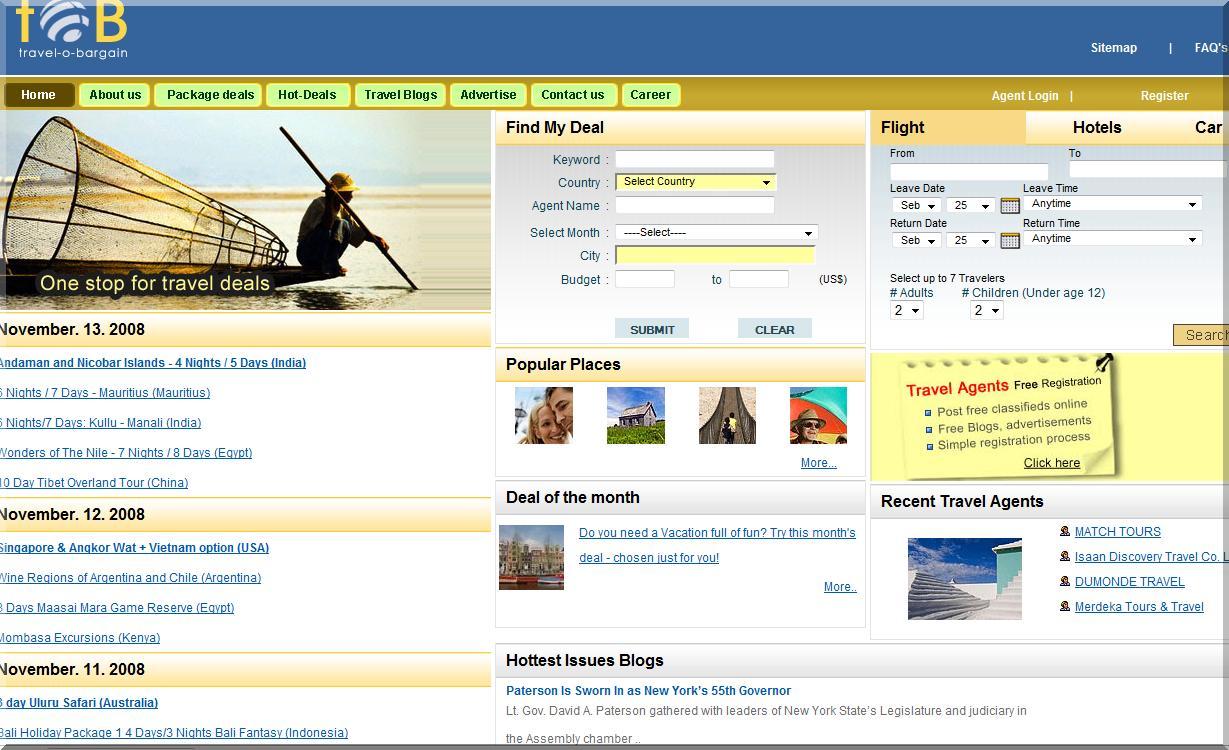Click the agent icon beside DUMONDE TRAVEL

coord(1065,581)
